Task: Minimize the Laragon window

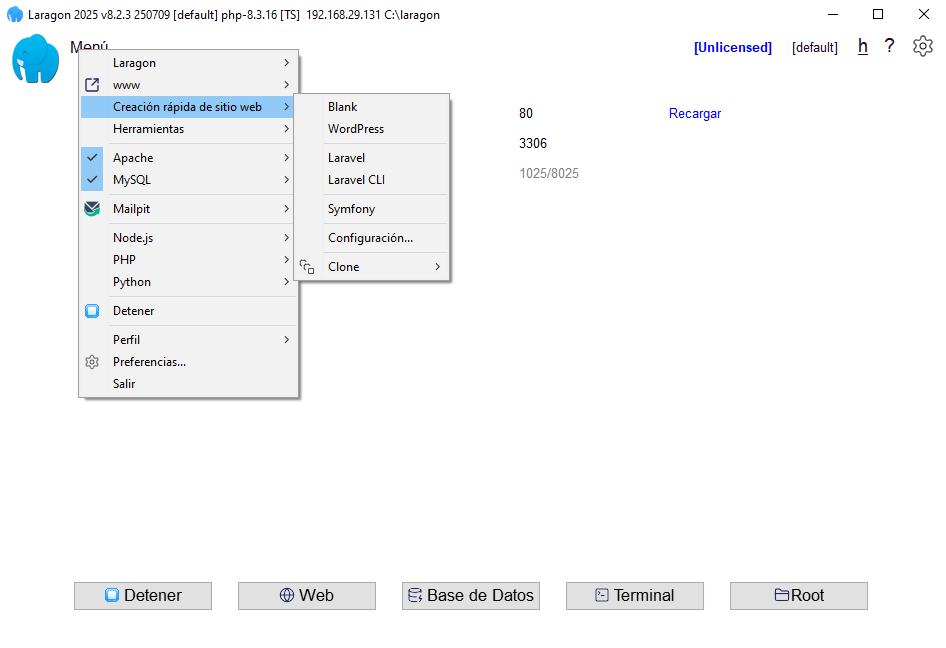Action: [x=833, y=14]
